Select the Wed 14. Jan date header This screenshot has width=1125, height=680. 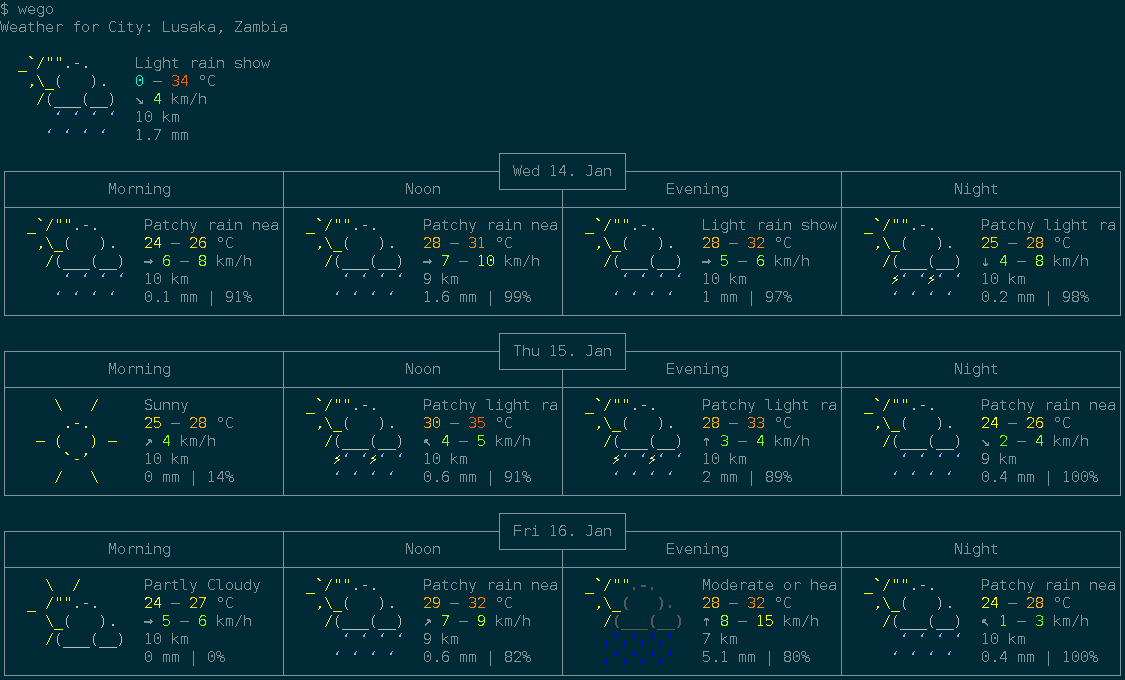click(x=561, y=170)
